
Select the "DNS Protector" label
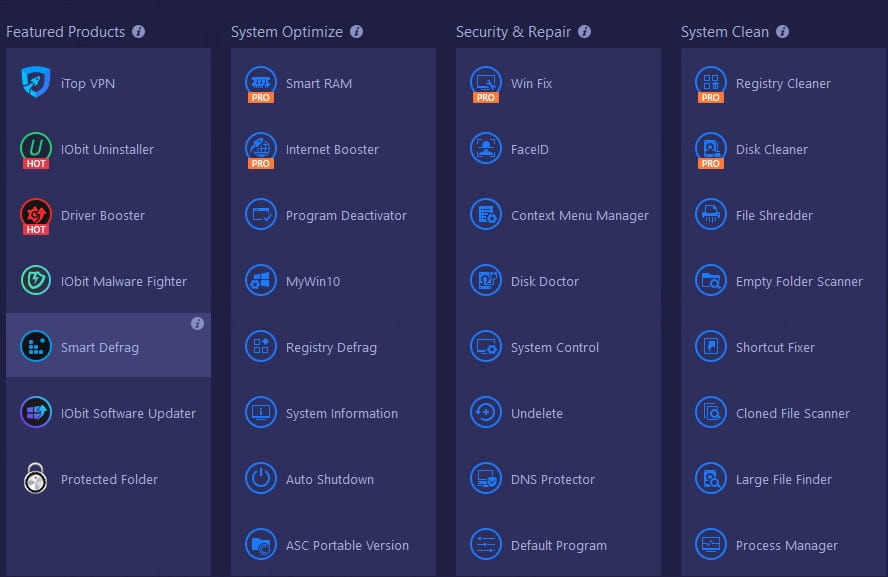coord(553,480)
